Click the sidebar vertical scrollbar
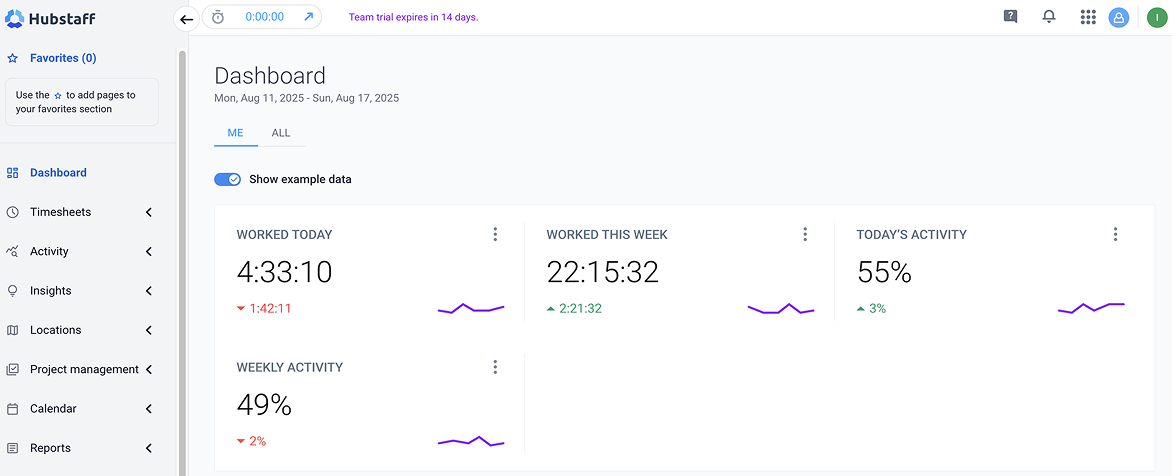1172x476 pixels. click(182, 250)
